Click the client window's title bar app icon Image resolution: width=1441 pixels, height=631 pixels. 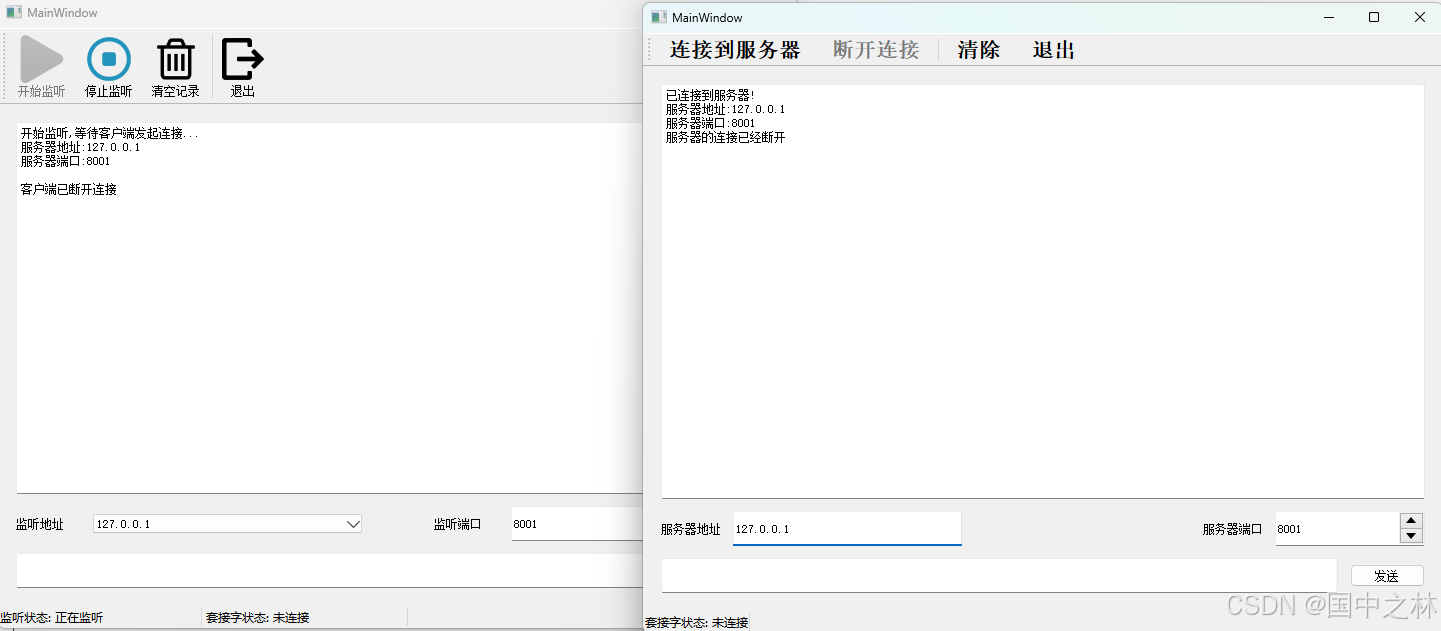click(x=658, y=17)
